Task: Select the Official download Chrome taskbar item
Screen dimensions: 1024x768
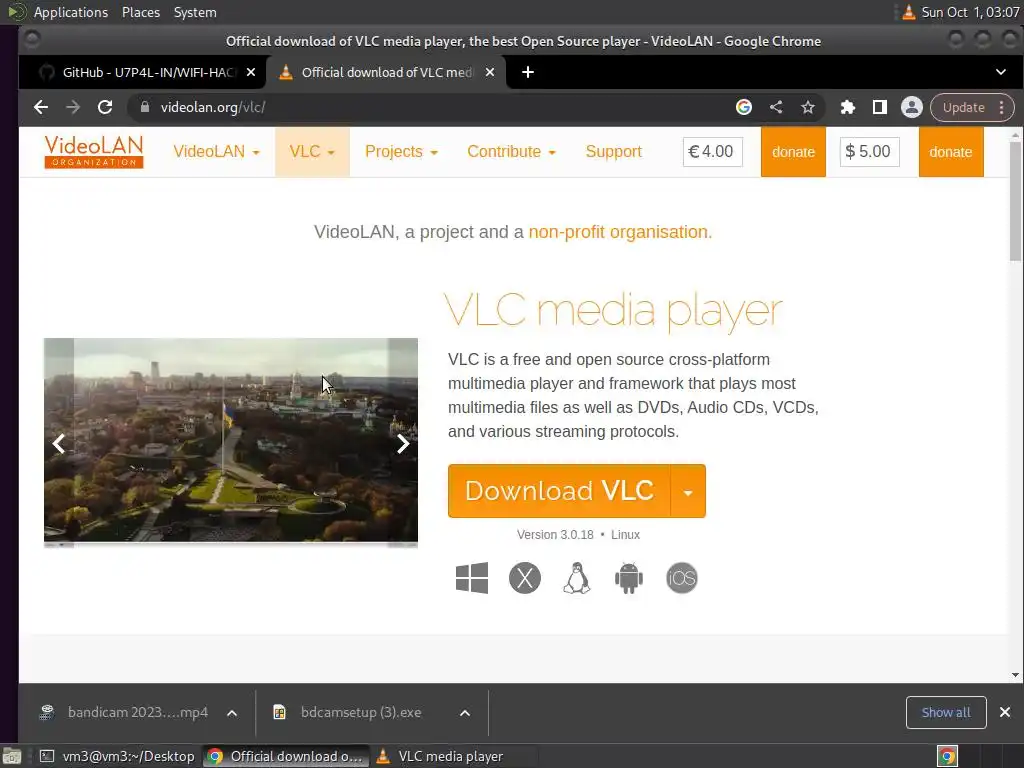Action: [x=286, y=756]
